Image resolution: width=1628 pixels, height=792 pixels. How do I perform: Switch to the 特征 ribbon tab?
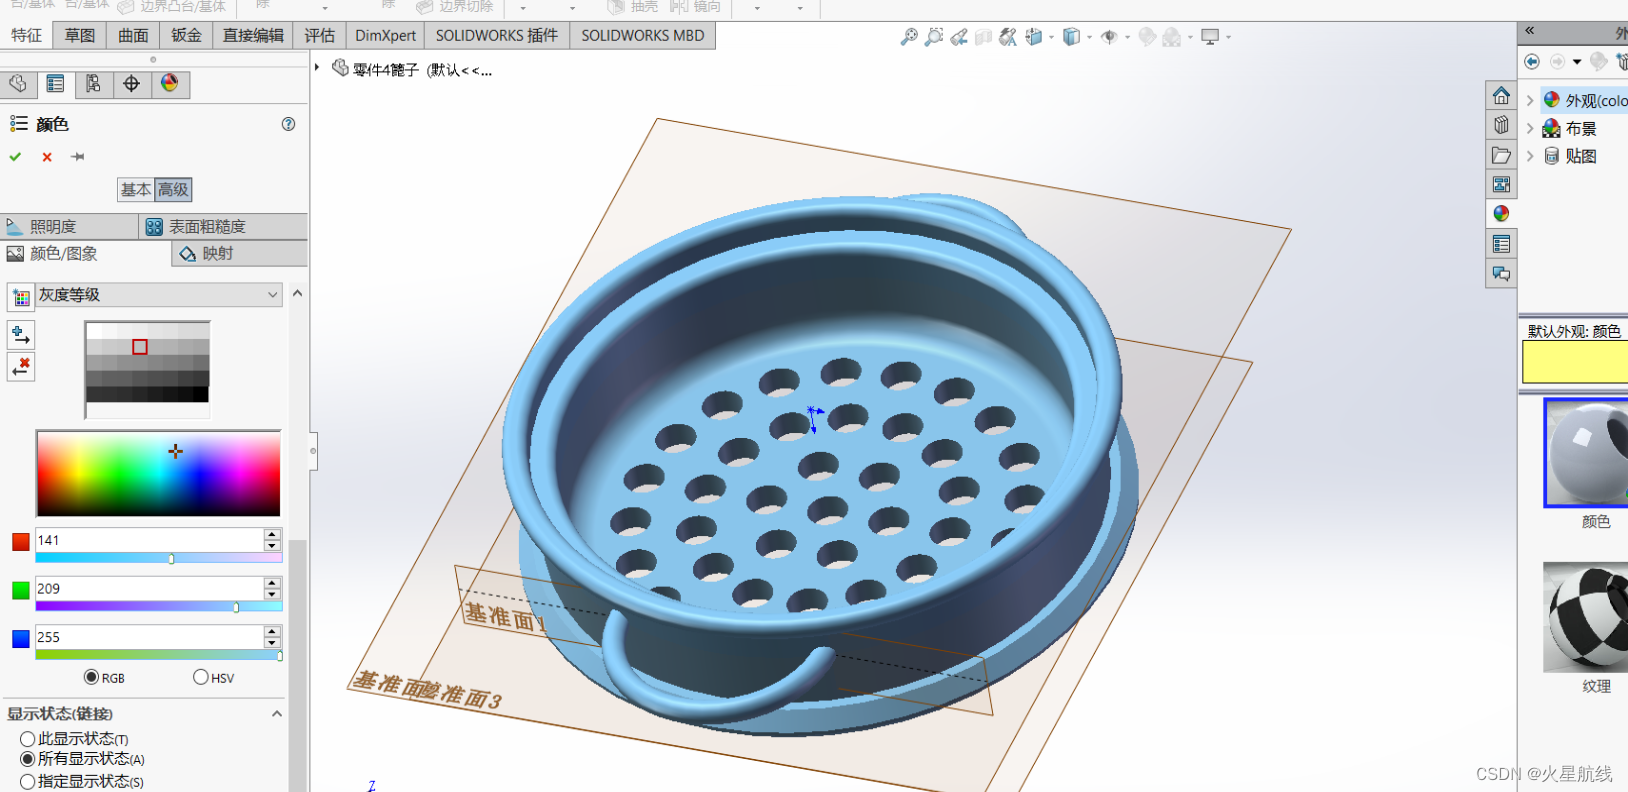[x=26, y=36]
